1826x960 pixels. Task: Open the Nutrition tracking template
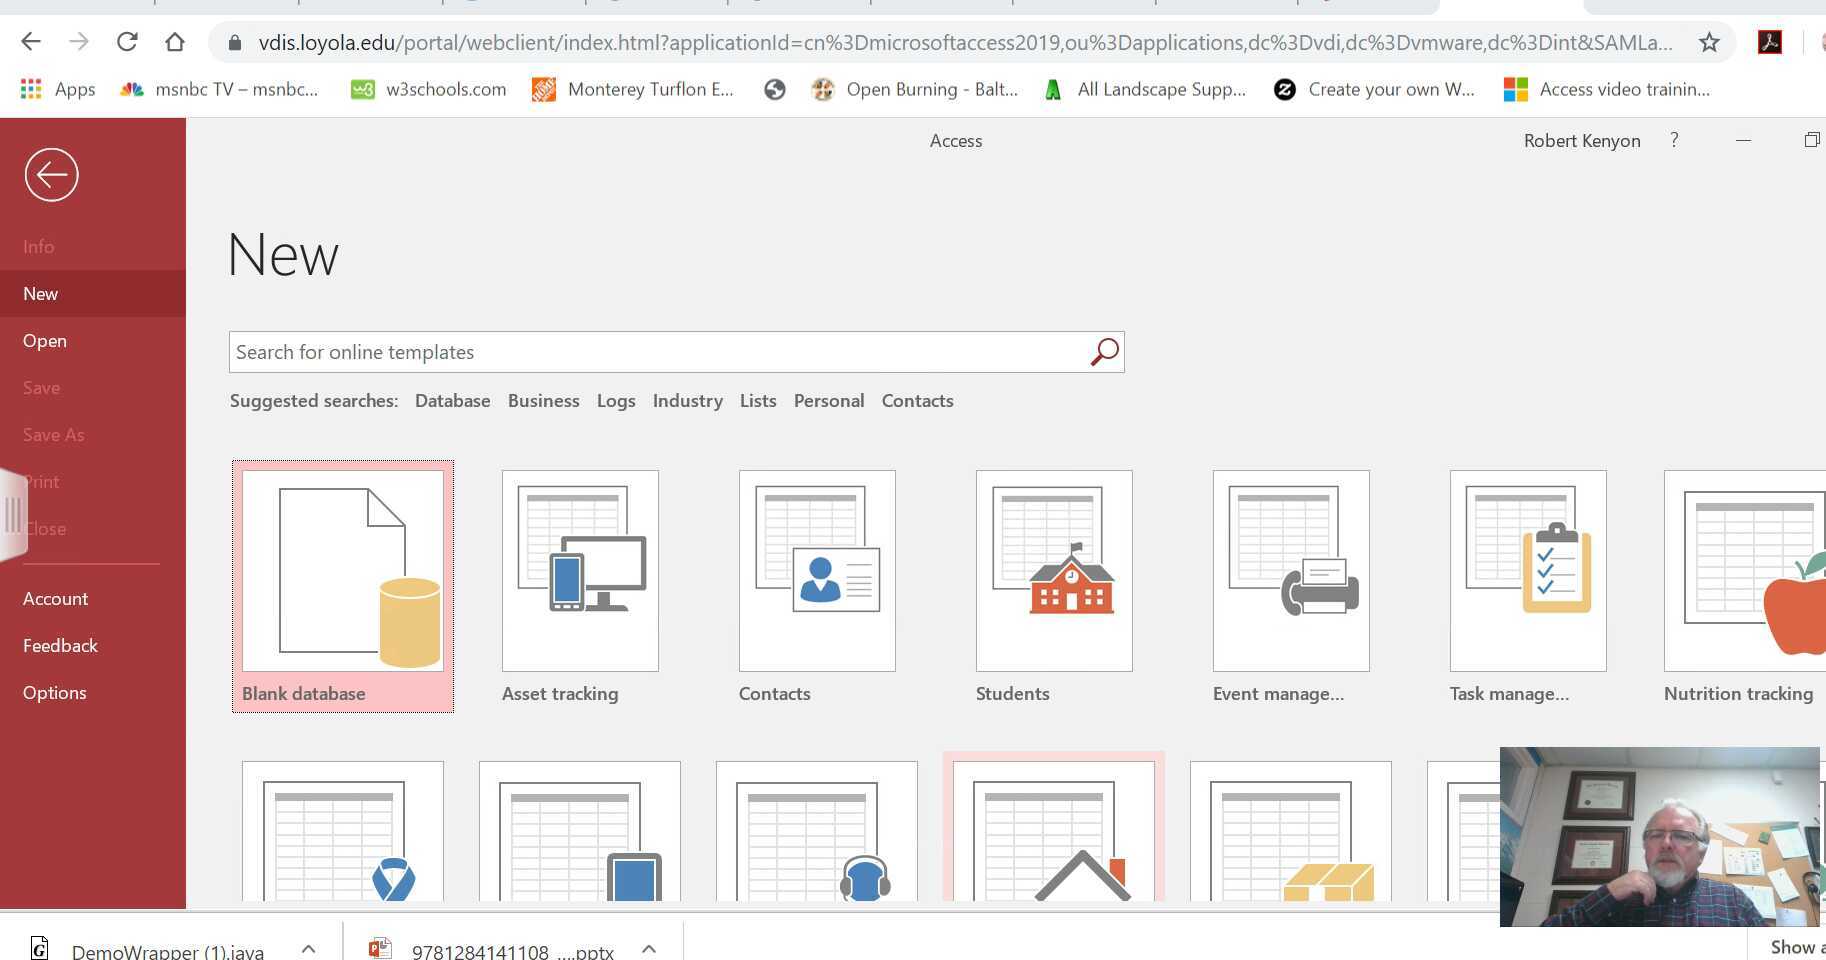pos(1745,572)
